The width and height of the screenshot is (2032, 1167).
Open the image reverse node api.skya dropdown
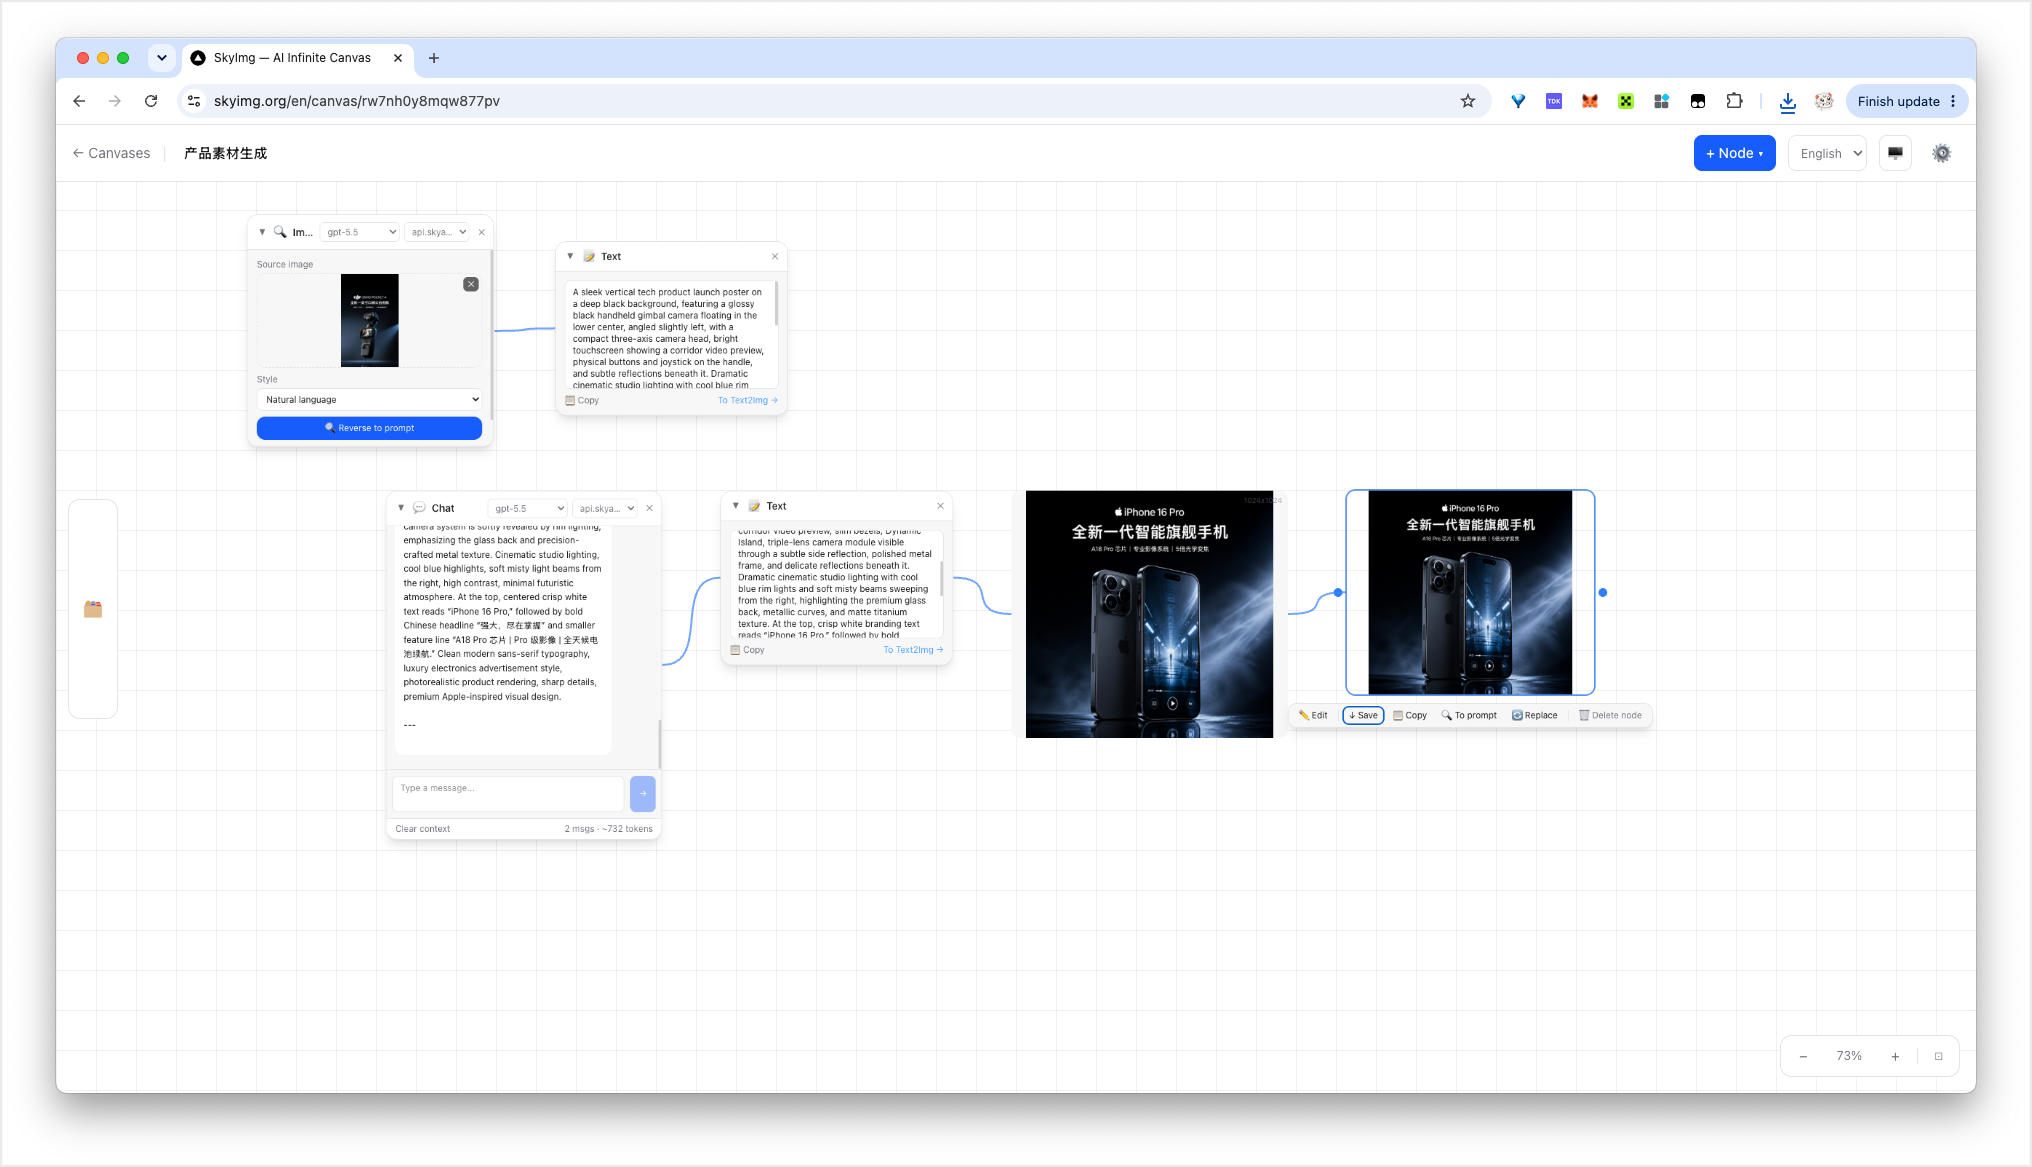click(438, 232)
